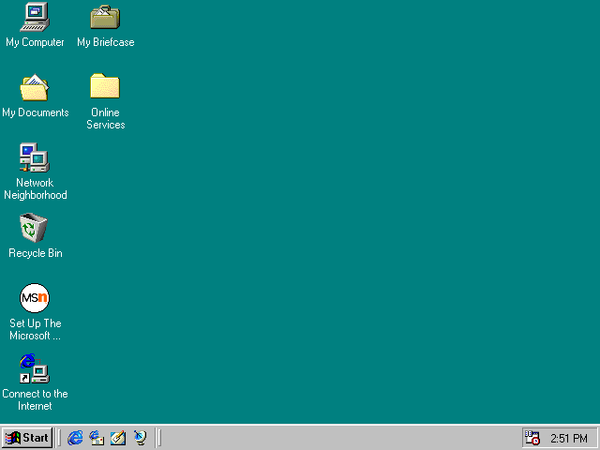Launch Internet Explorer from Quick Launch

pyautogui.click(x=75, y=438)
